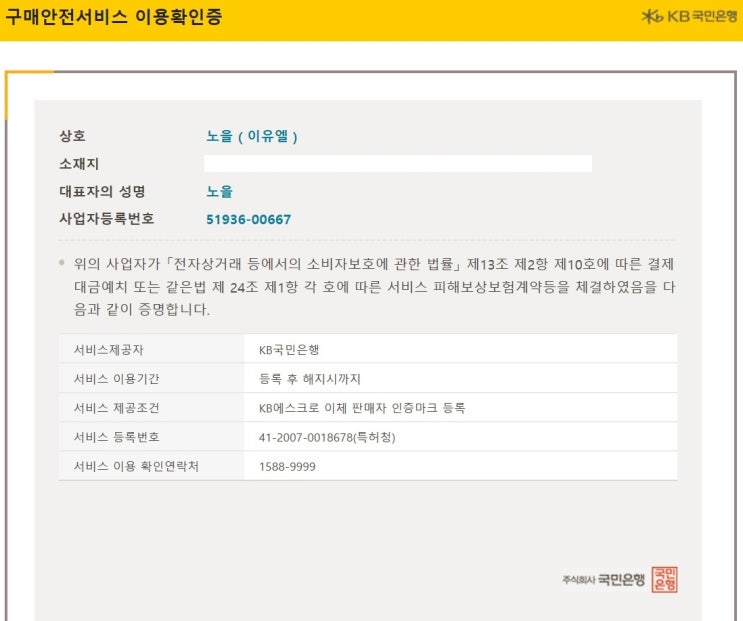
Task: Click the 소재지 label
Action: [x=79, y=164]
